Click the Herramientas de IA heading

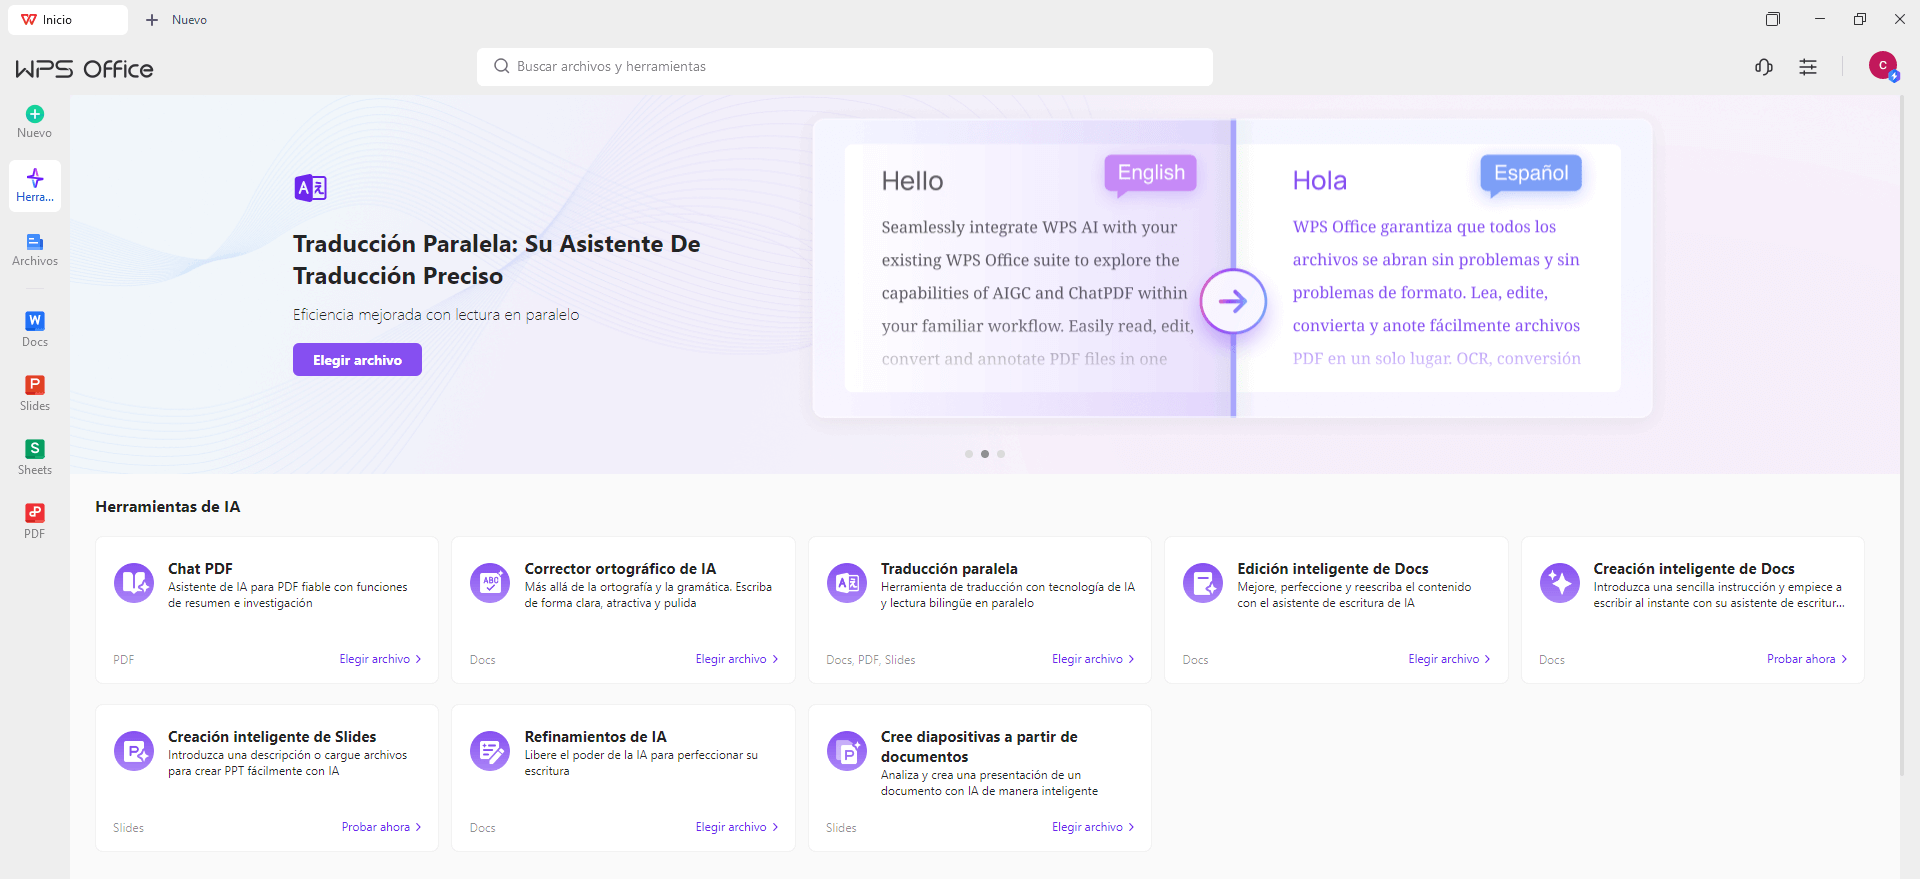tap(168, 506)
